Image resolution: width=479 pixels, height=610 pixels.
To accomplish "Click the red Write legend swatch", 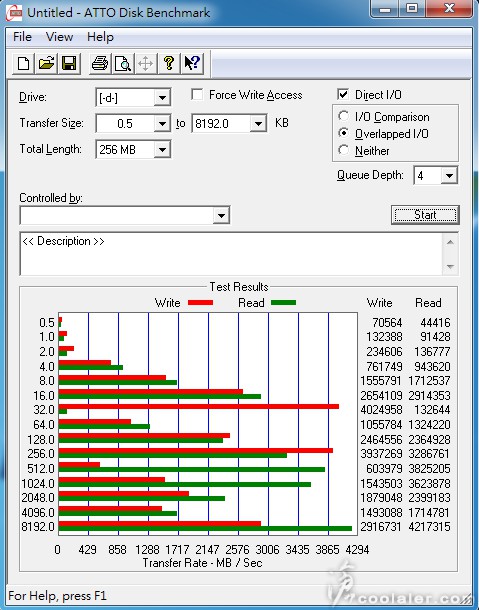I will pos(200,303).
